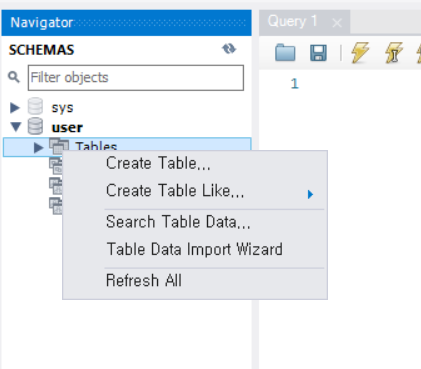Viewport: 421px width, 369px height.
Task: Select Search Table Data... menu entry
Action: 195,222
